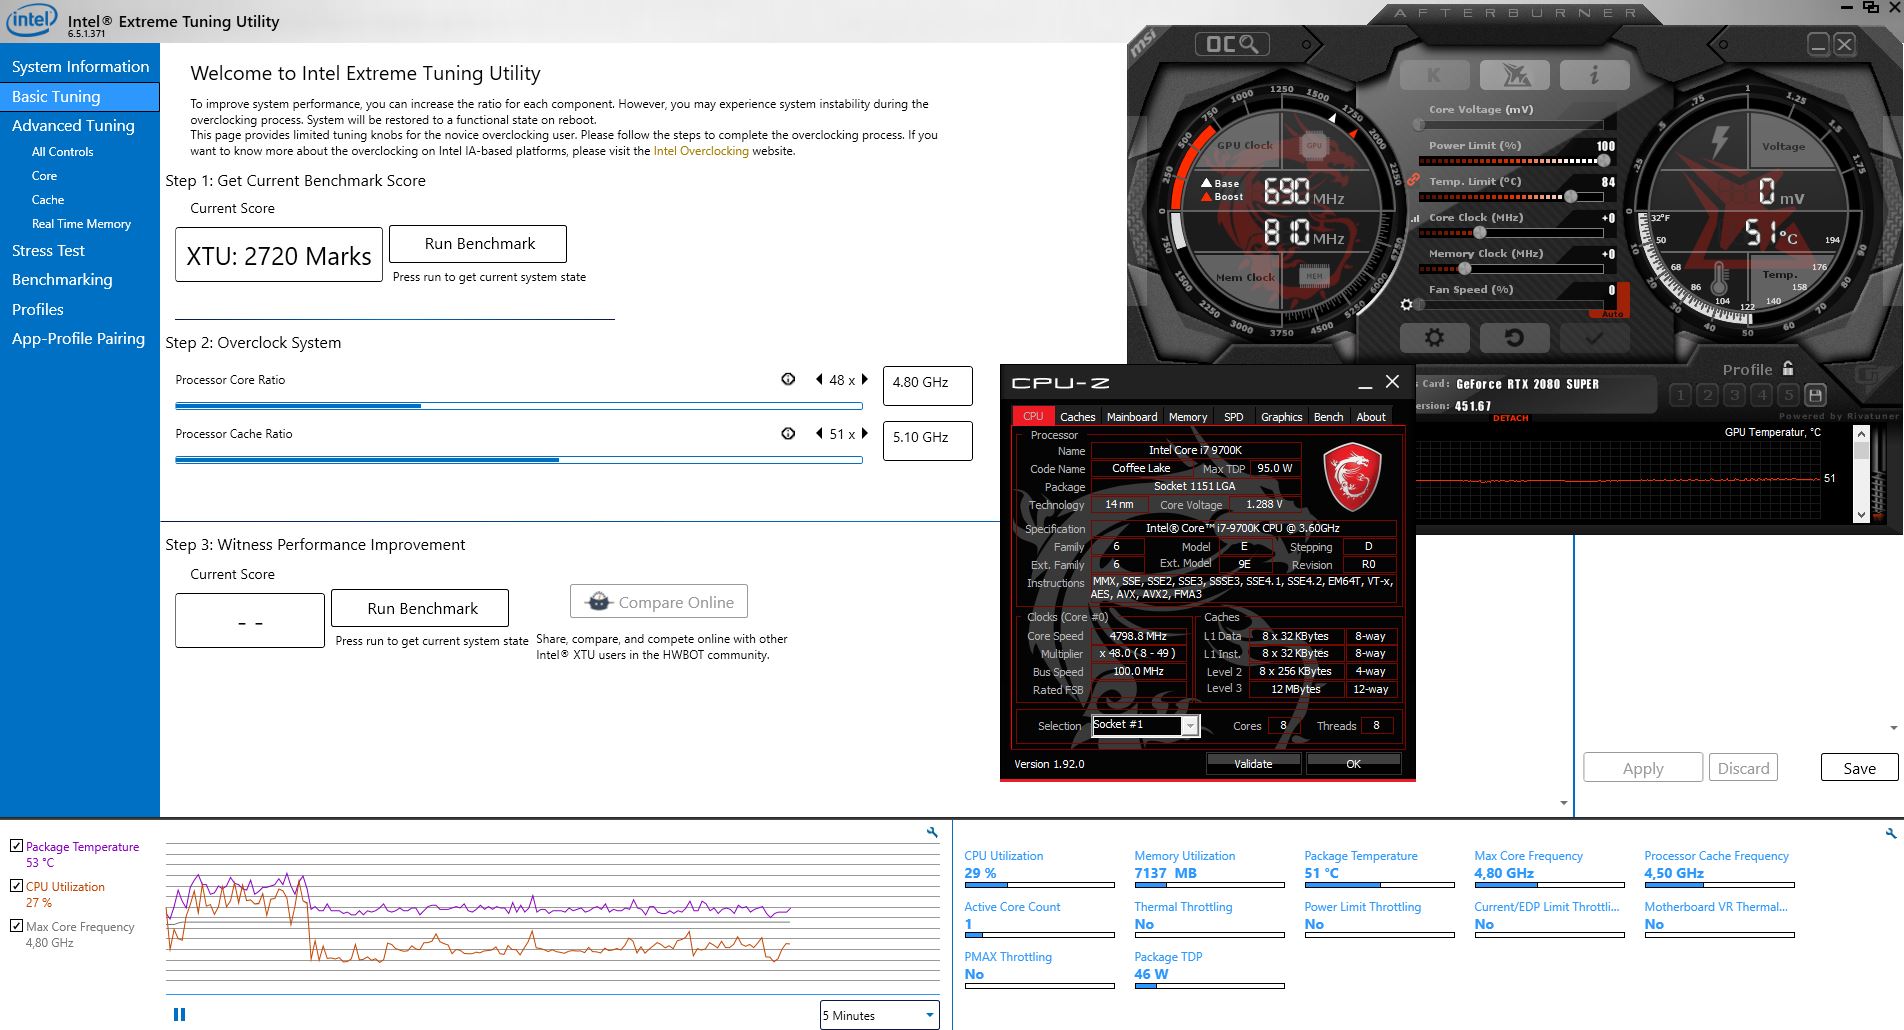Viewport: 1904px width, 1030px height.
Task: Click the fan speed gear icon in Afterburner
Action: click(x=1407, y=304)
